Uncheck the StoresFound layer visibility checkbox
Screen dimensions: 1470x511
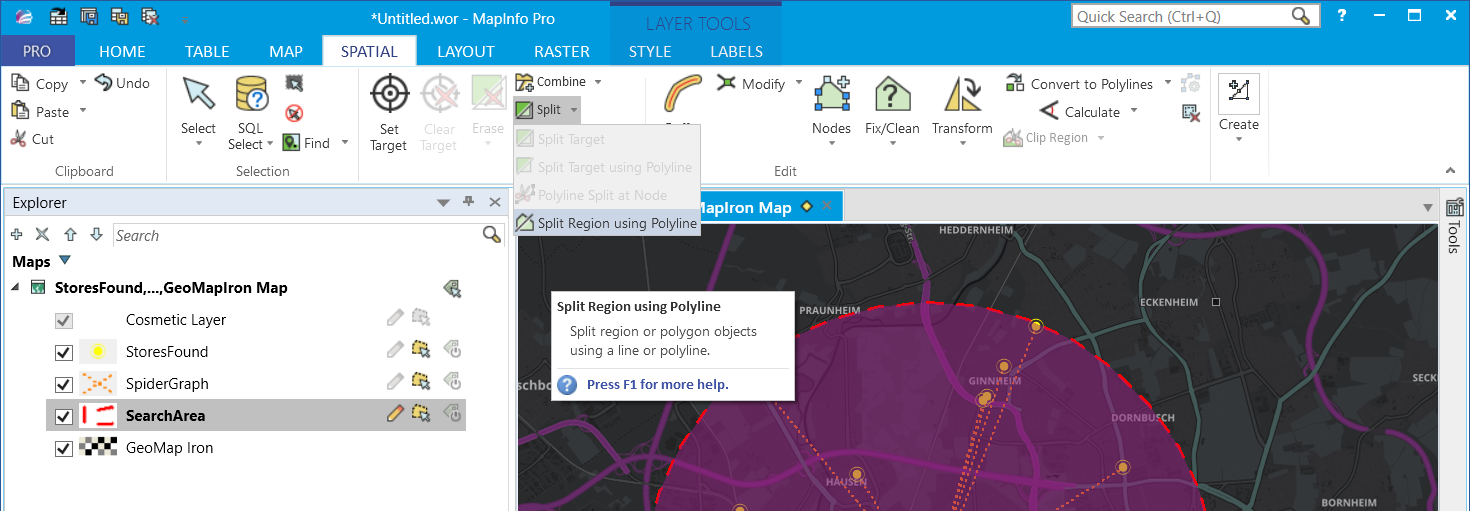coord(64,352)
